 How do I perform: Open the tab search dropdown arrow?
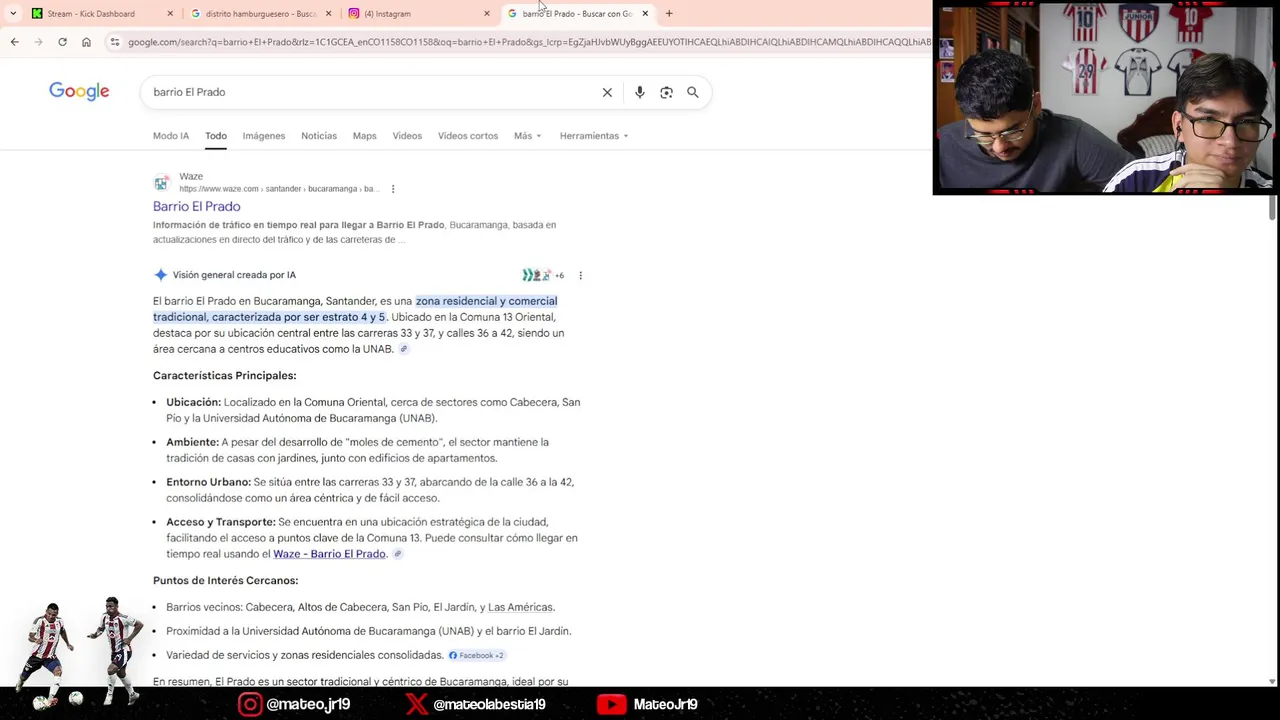click(13, 14)
